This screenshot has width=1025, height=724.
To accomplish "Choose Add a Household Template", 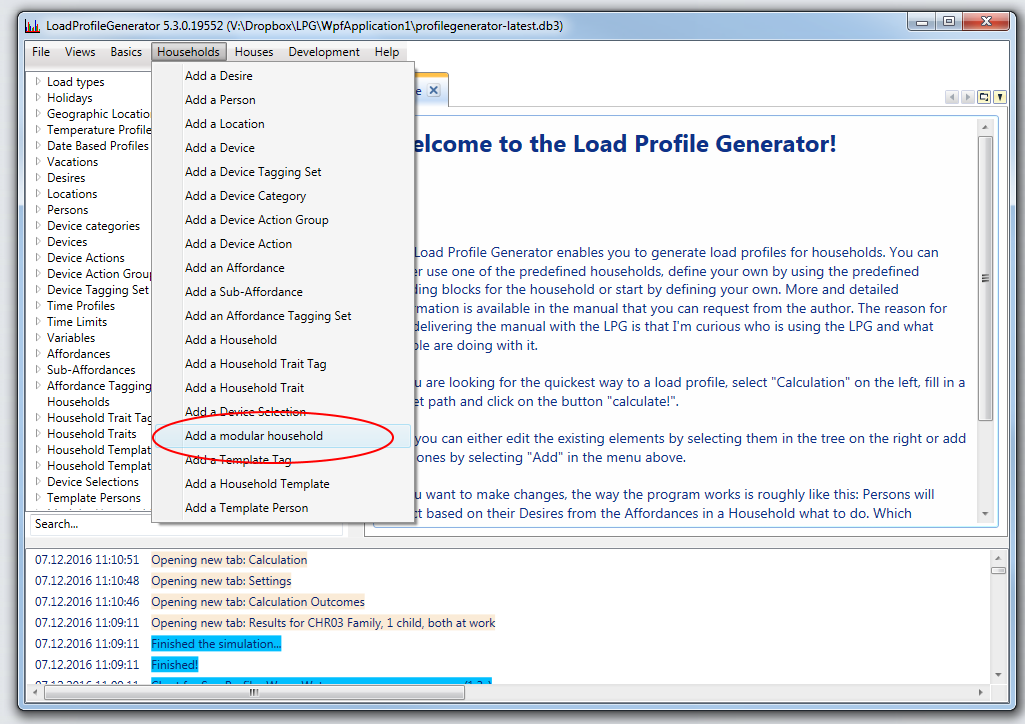I will [283, 484].
